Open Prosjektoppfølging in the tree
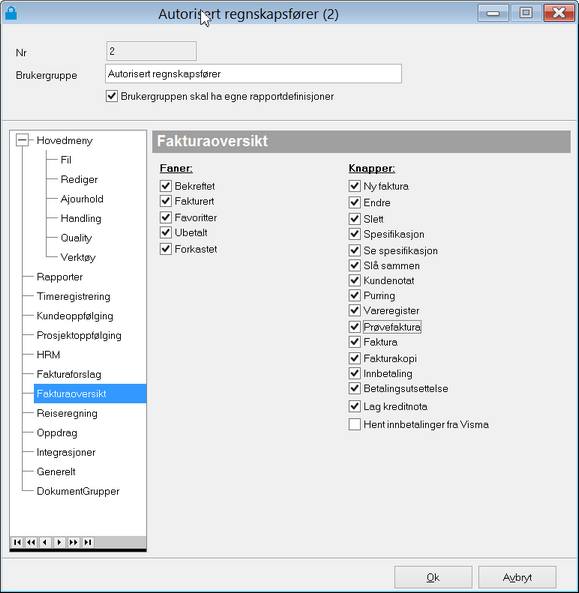This screenshot has width=579, height=593. click(x=79, y=335)
